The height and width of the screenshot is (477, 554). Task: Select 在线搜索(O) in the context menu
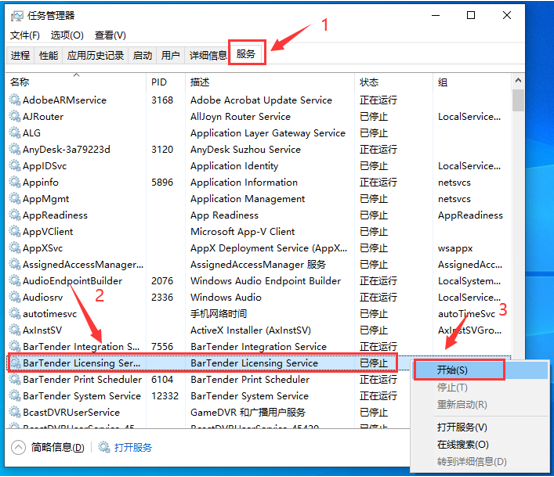(x=463, y=444)
